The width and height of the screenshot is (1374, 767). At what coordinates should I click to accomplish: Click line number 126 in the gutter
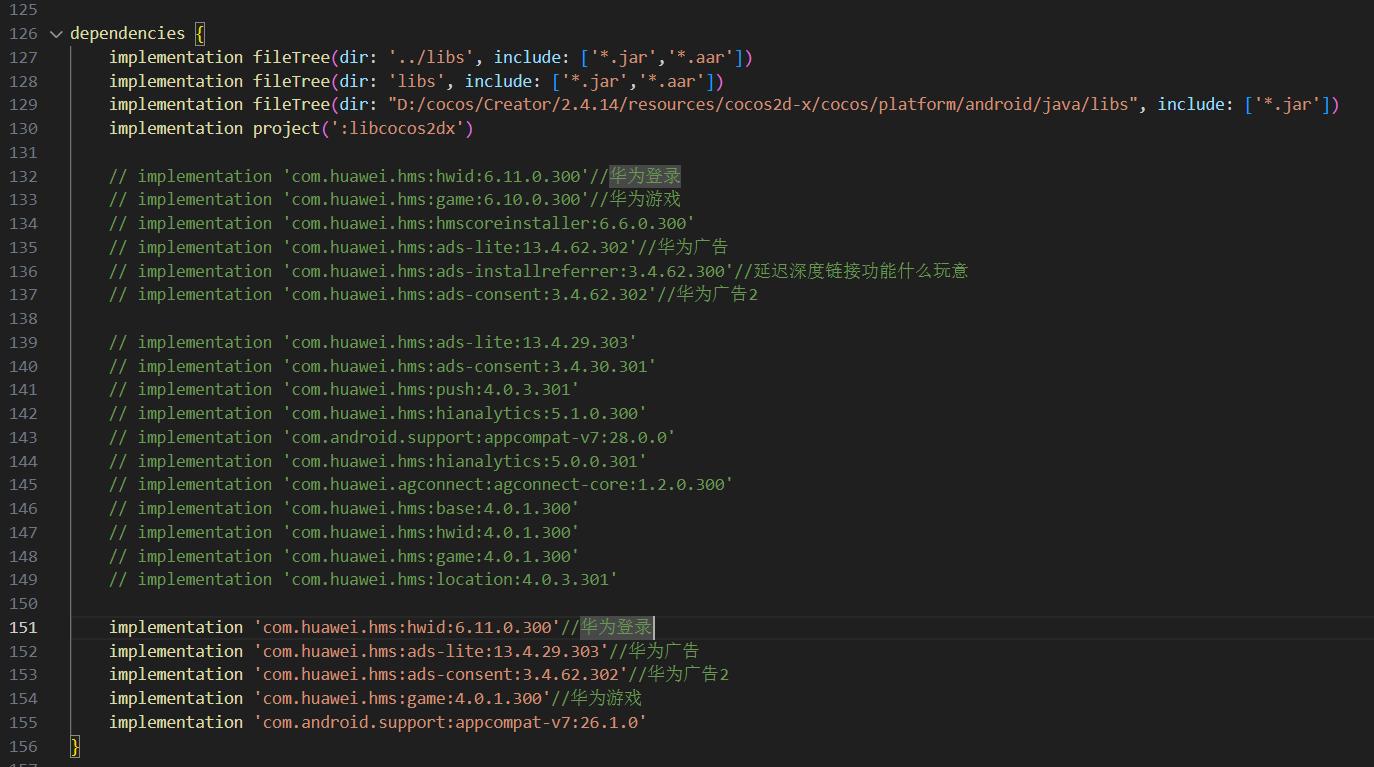pos(22,33)
